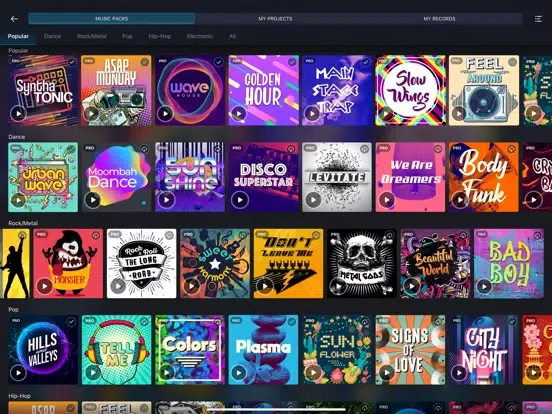Toggle the checkmark on Plasma pack
The height and width of the screenshot is (414, 552).
coord(292,321)
